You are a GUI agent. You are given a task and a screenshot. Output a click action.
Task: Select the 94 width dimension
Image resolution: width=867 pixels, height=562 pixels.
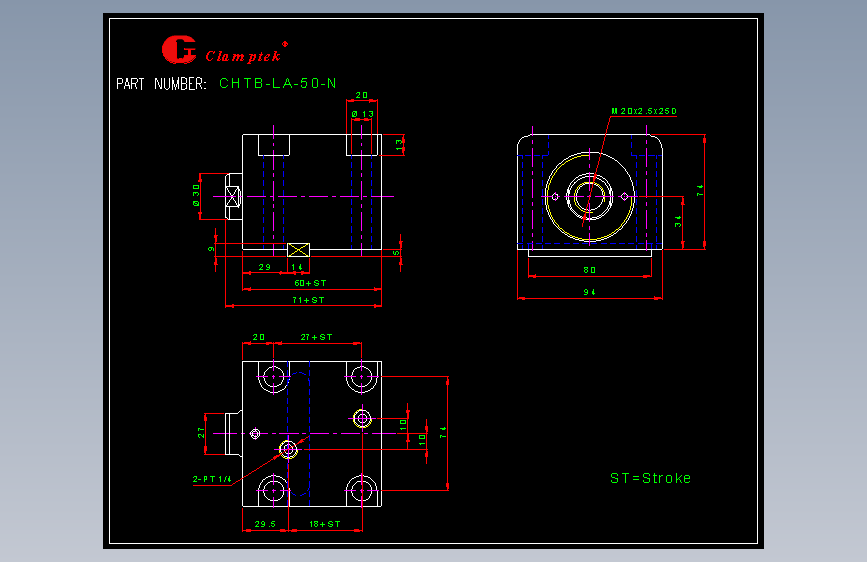point(589,292)
